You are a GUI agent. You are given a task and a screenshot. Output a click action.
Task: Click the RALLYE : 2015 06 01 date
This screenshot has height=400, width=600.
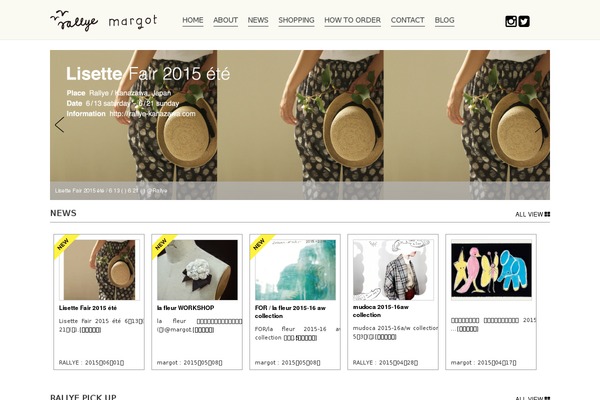tap(91, 362)
